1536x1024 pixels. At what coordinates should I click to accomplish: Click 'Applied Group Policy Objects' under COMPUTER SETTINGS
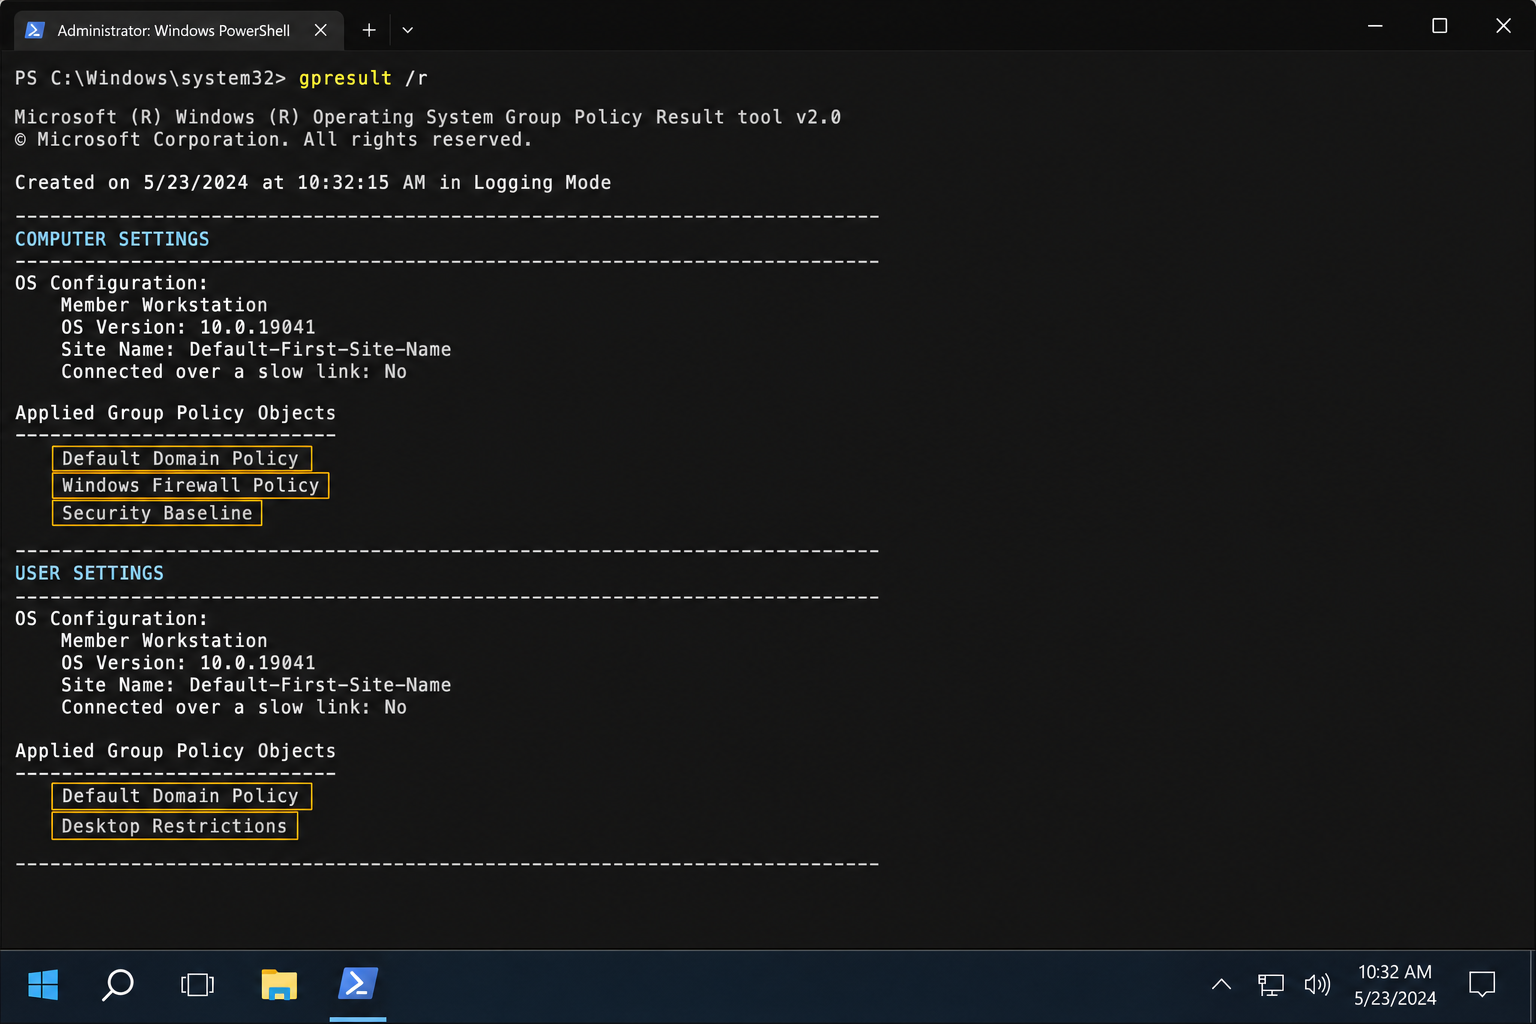pyautogui.click(x=175, y=413)
